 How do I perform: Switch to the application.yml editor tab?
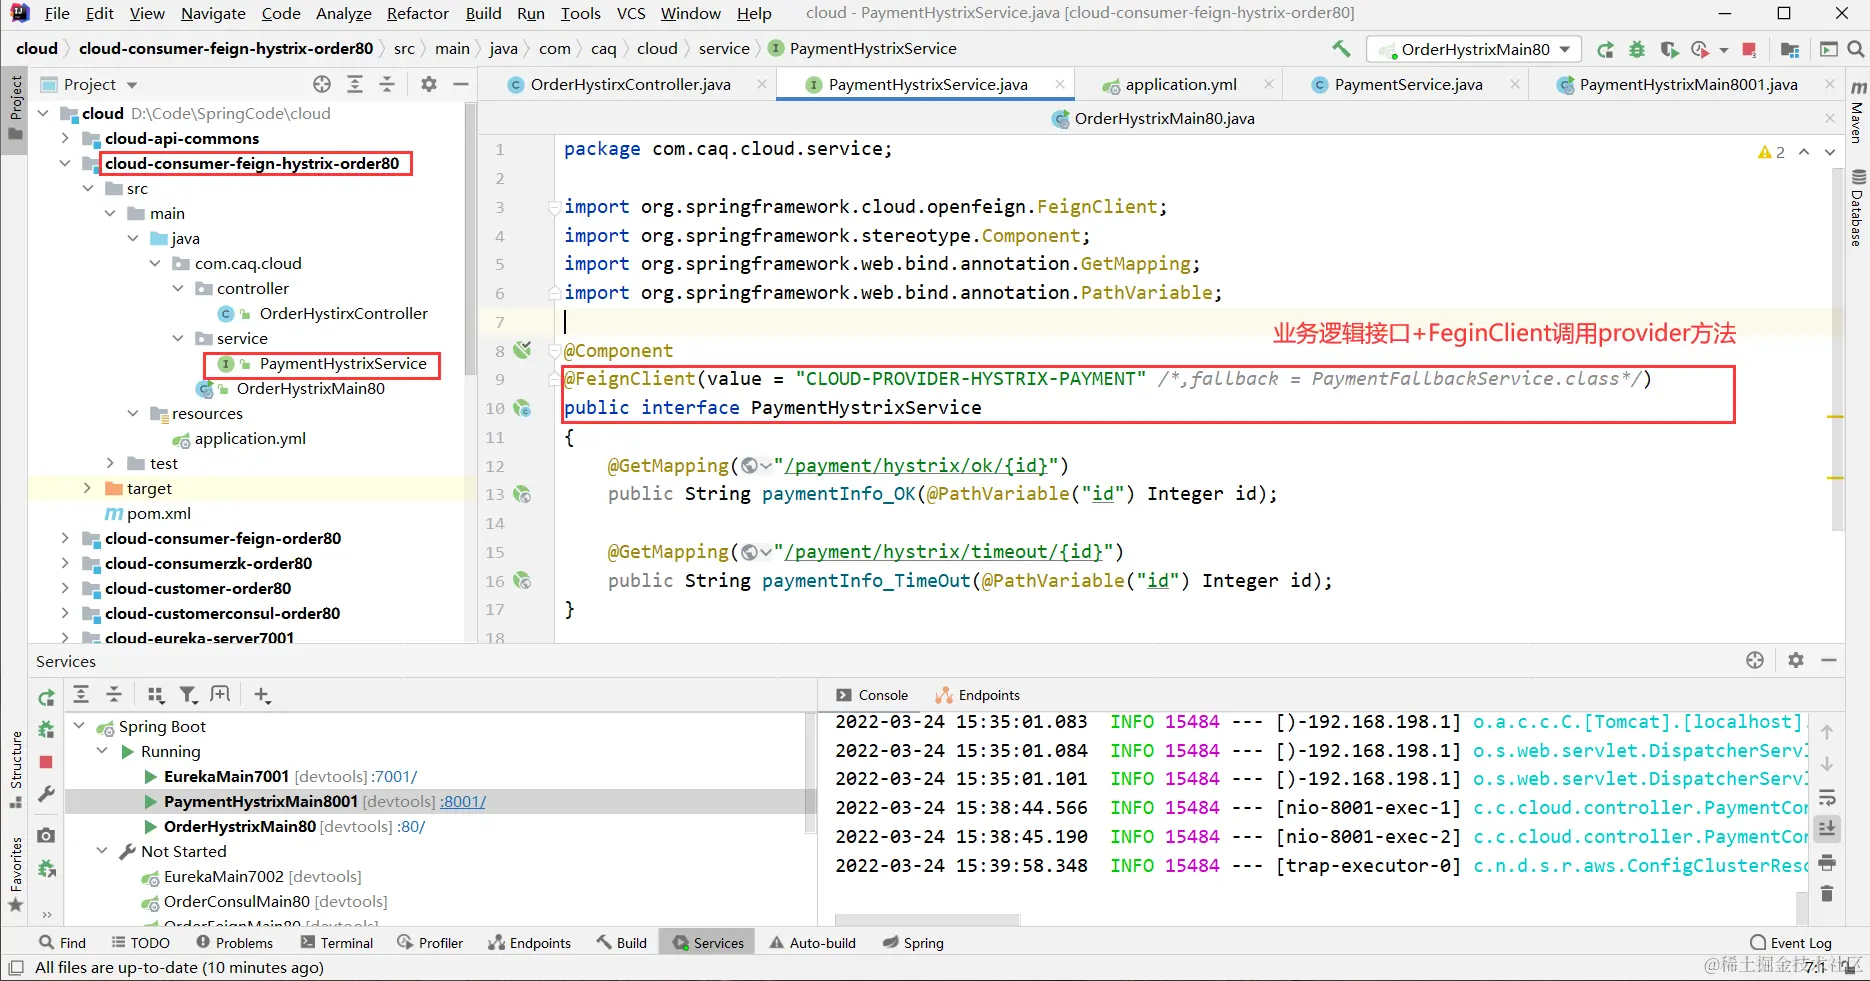click(1180, 84)
